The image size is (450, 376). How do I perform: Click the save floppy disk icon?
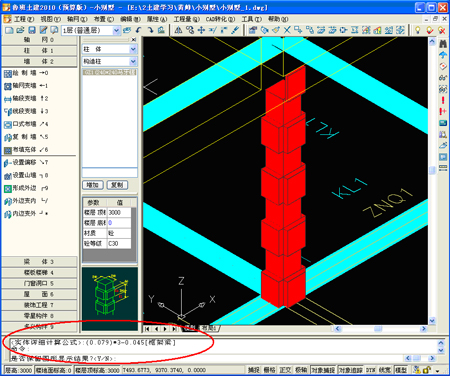coord(32,30)
